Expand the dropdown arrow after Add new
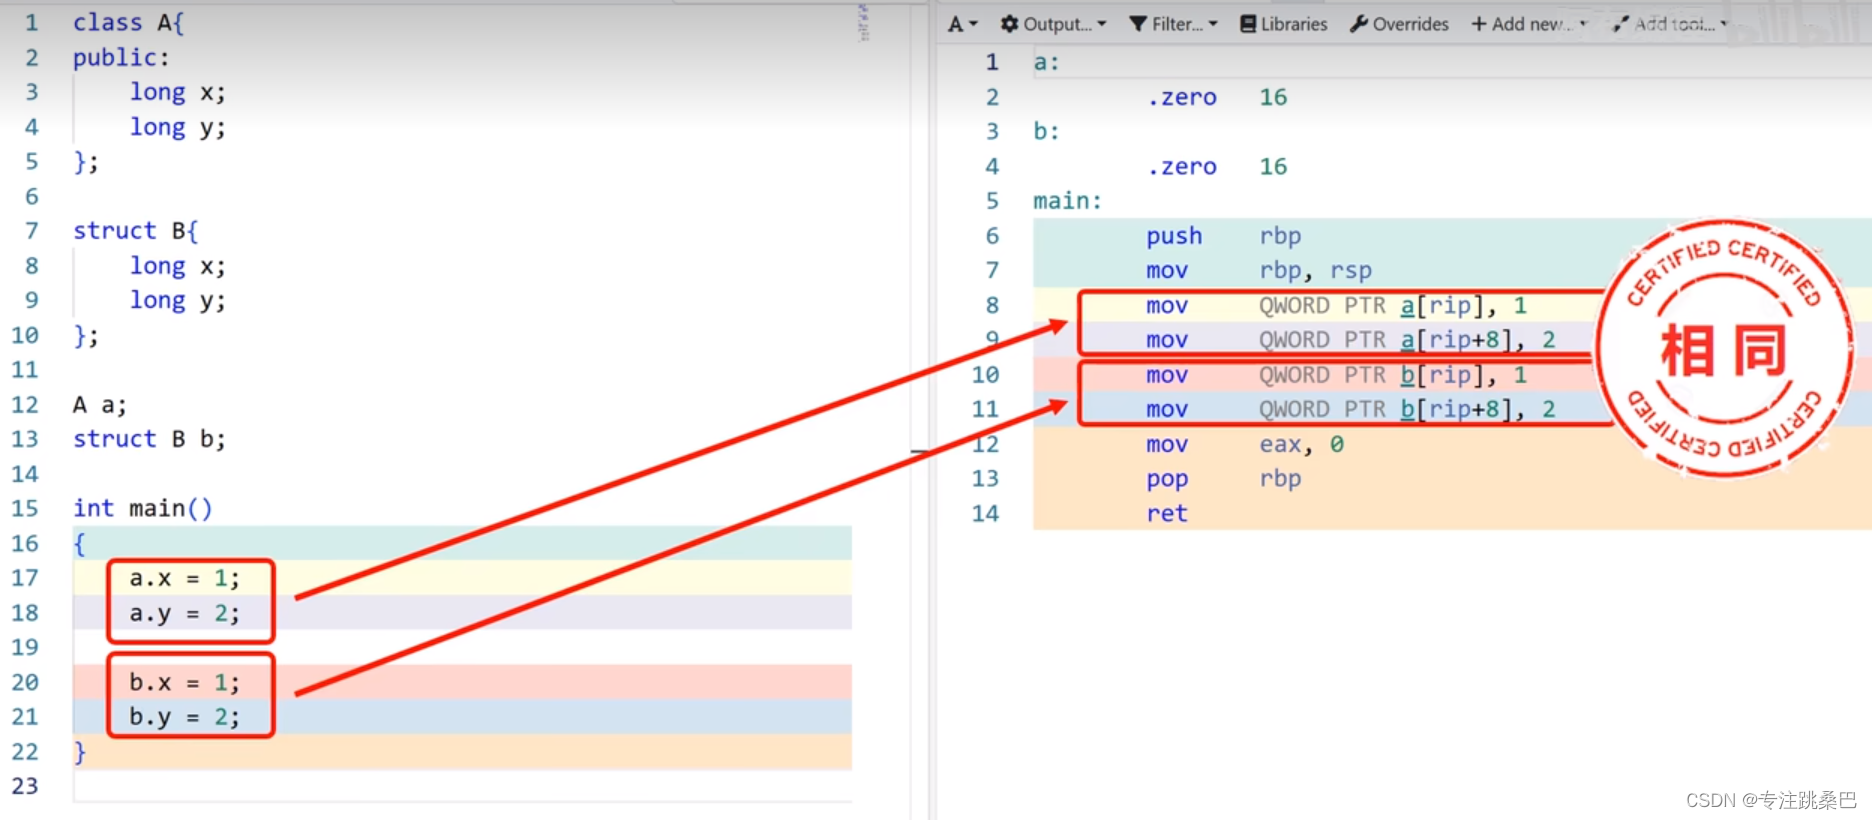Viewport: 1872px width, 820px height. tap(1583, 24)
